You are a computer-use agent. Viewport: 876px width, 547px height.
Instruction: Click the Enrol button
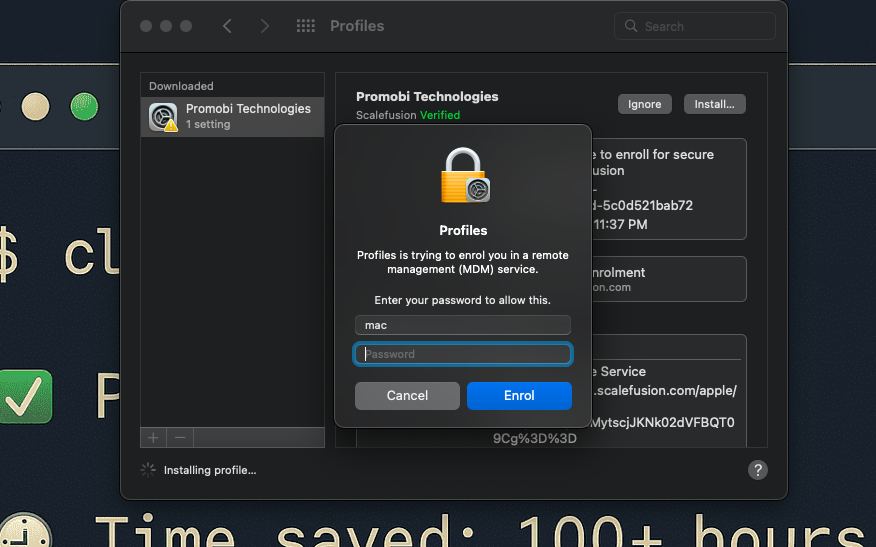coord(519,396)
